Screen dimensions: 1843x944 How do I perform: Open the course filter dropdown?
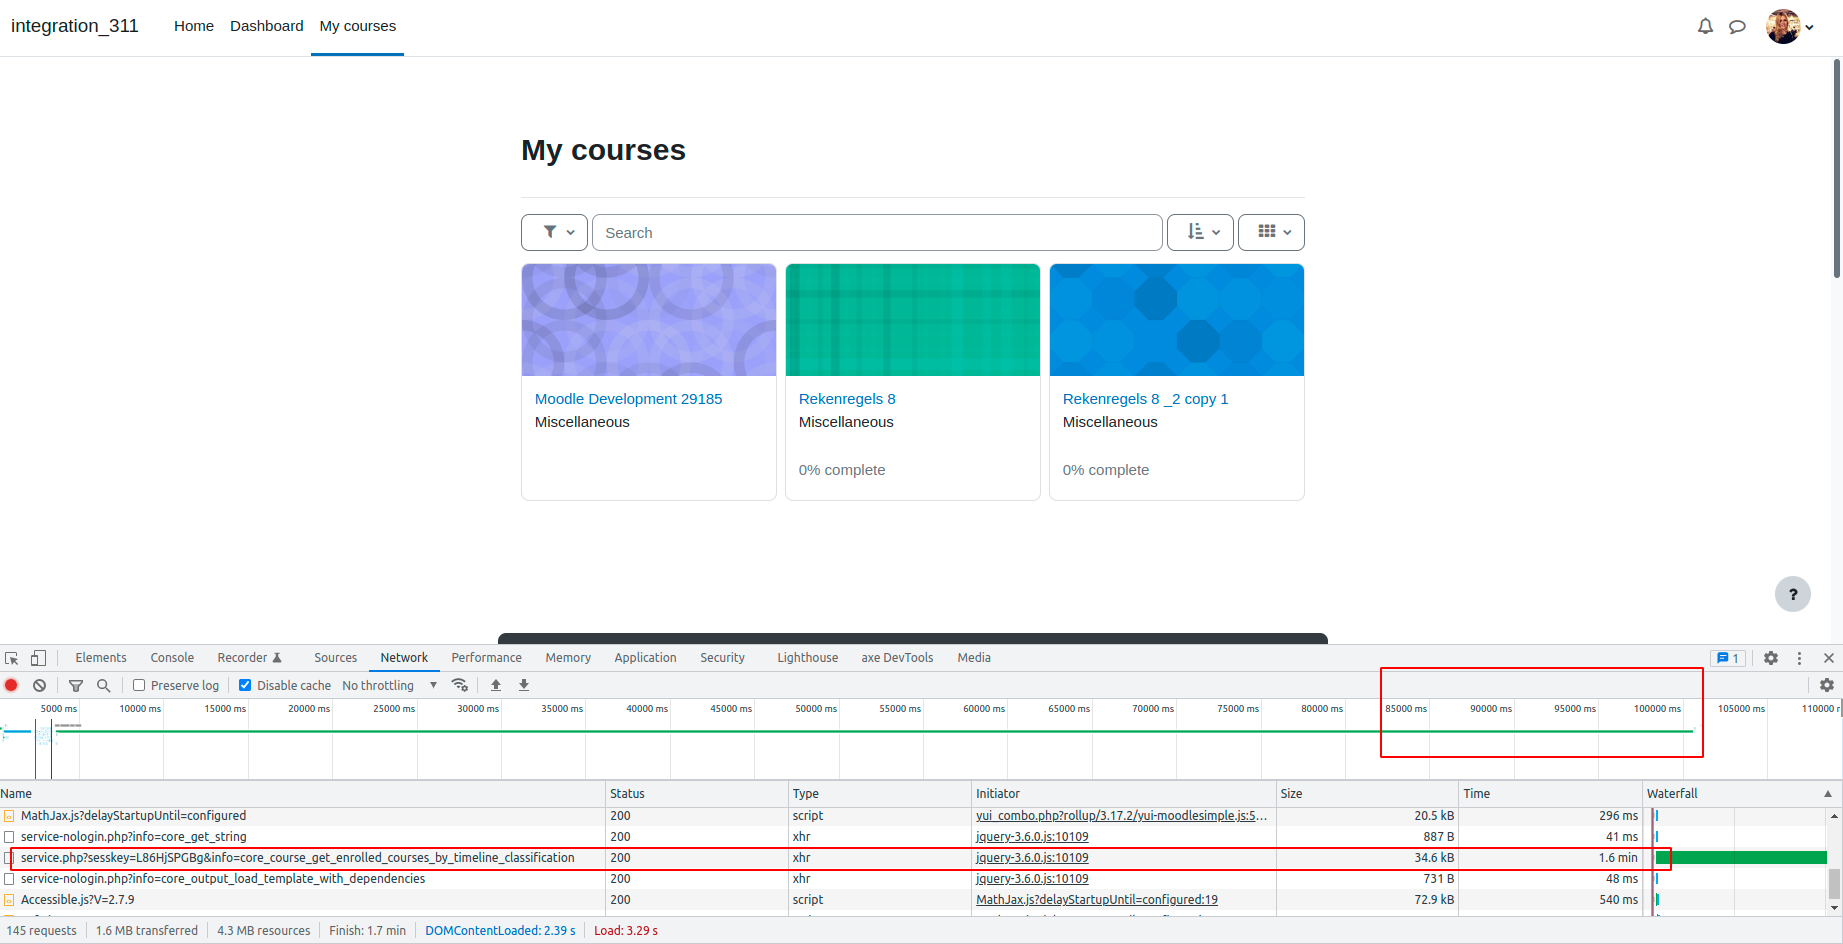[x=554, y=232]
